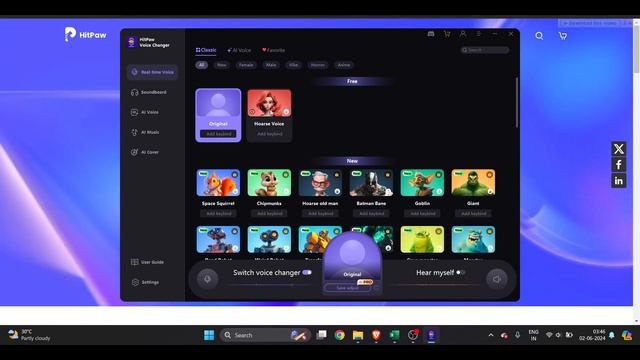Screen dimensions: 640x360
Task: Click the website search magnifier icon
Action: pos(539,36)
